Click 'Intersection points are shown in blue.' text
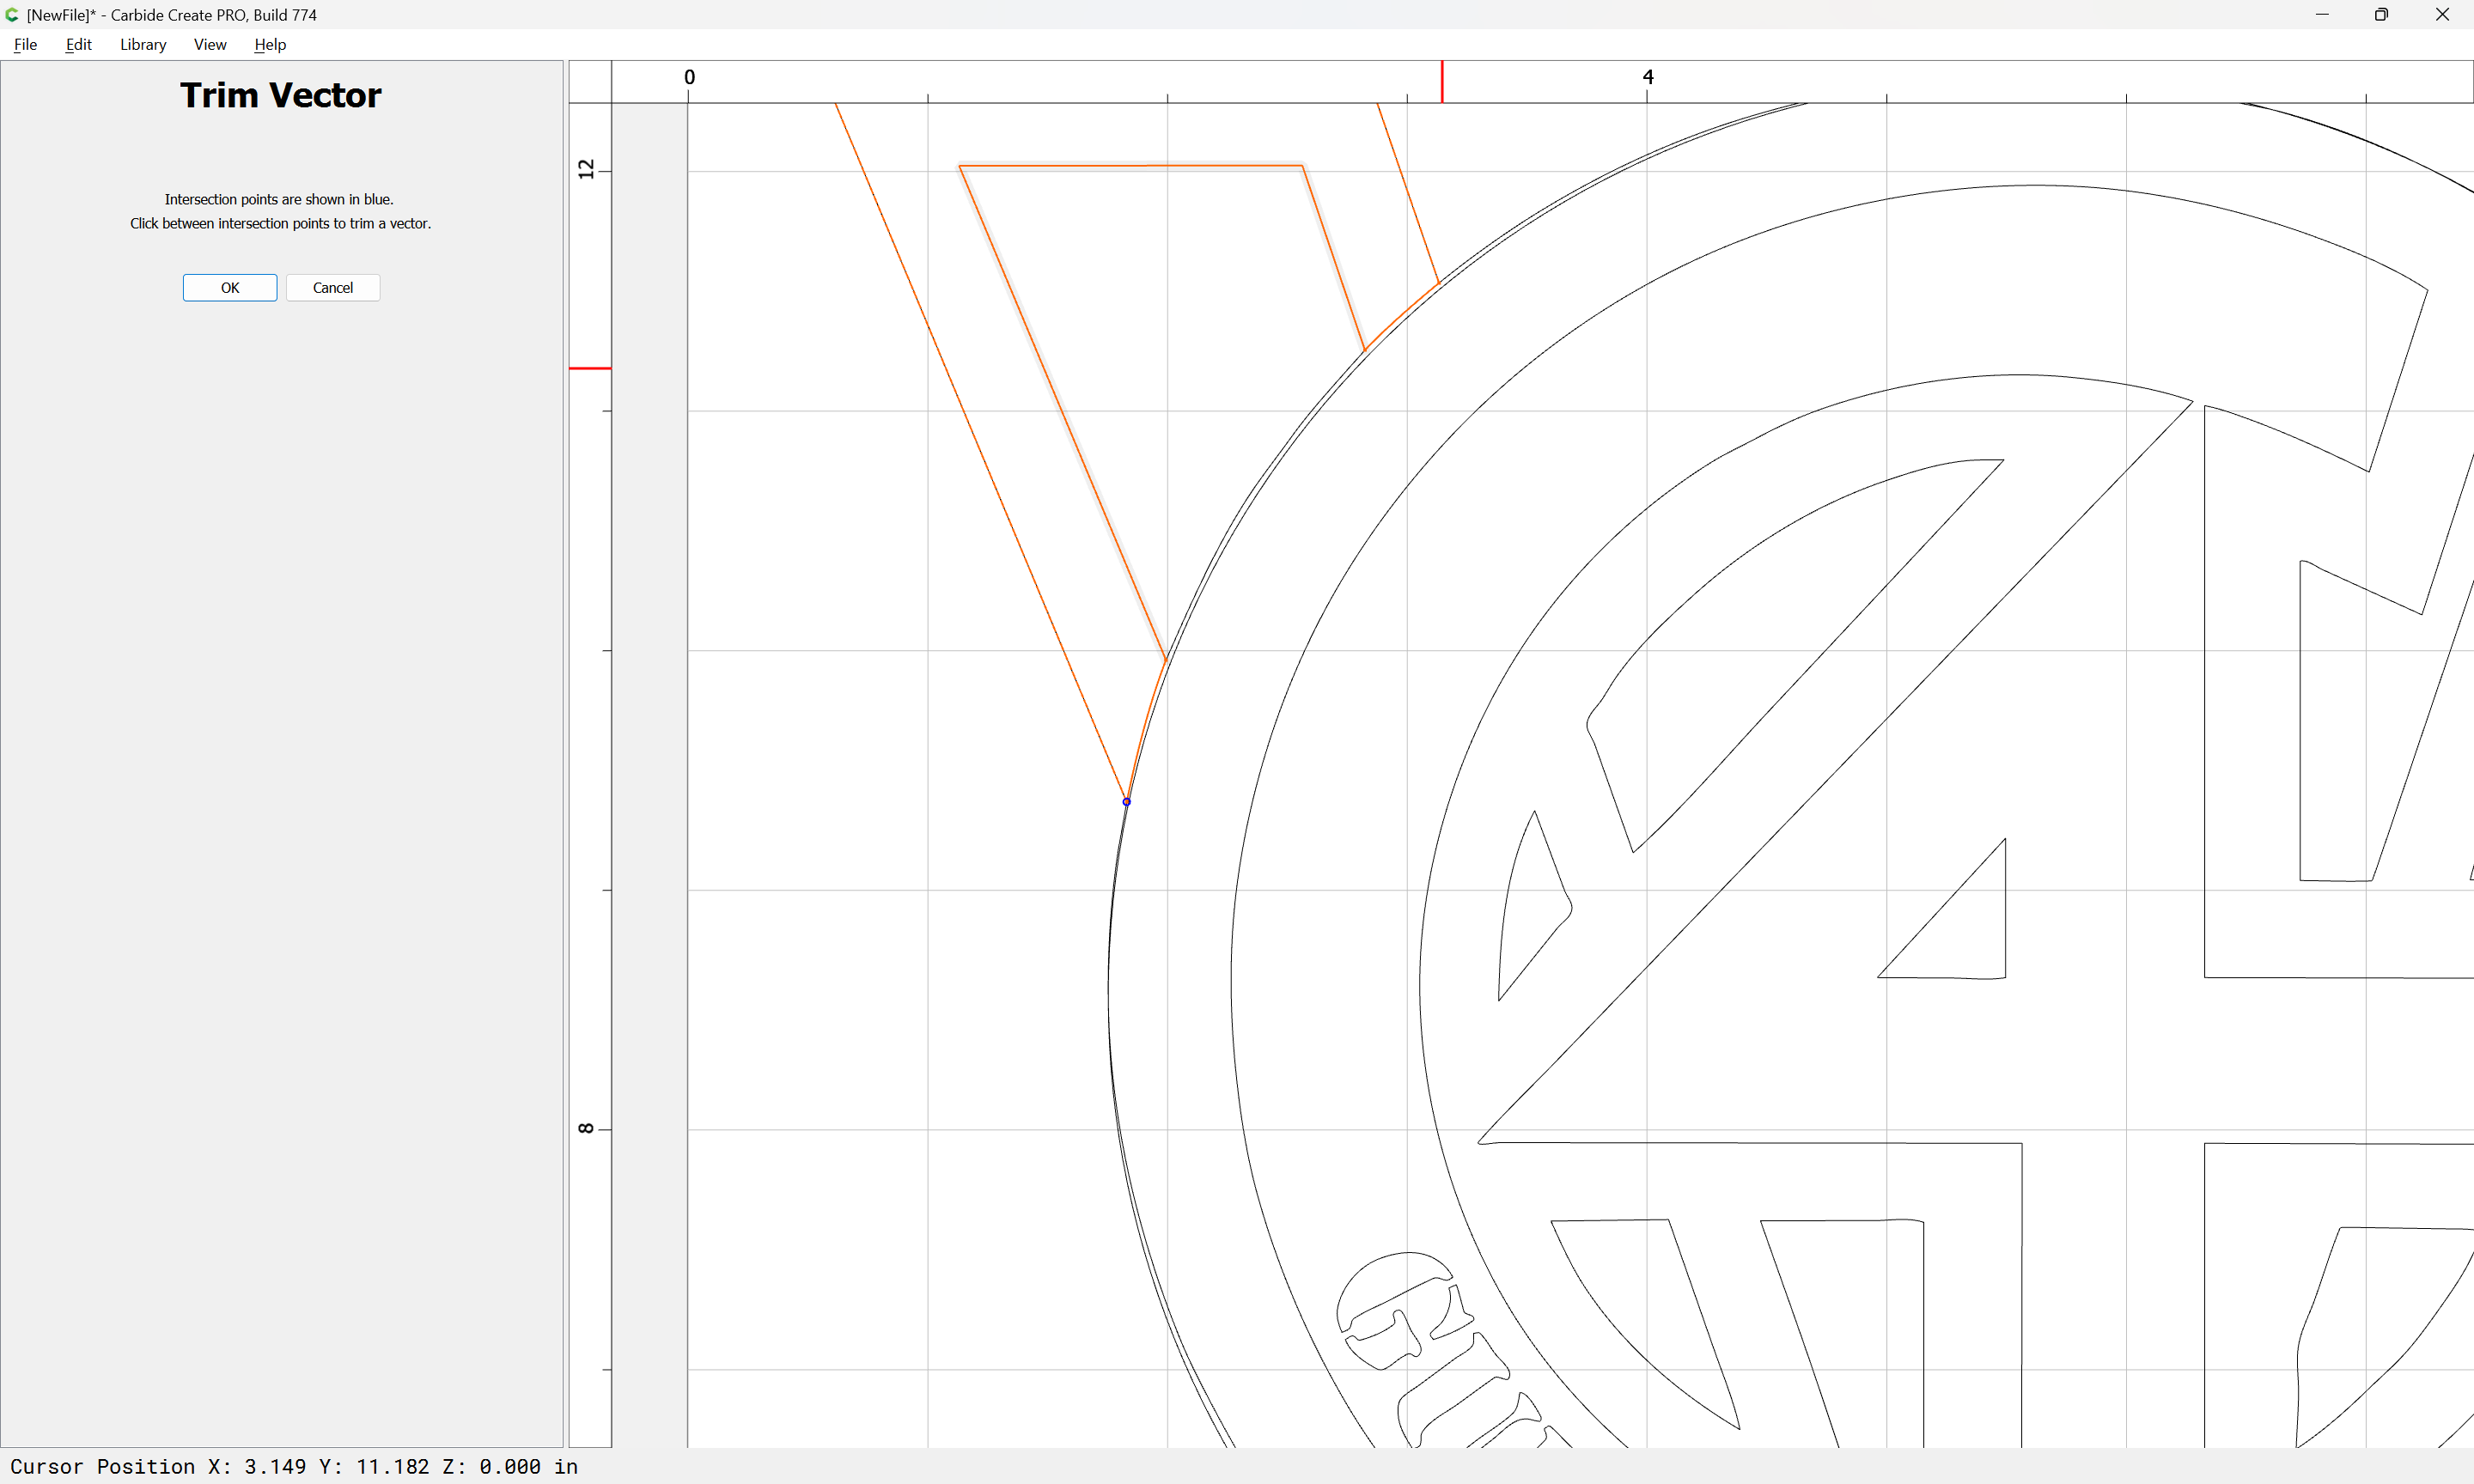Image resolution: width=2474 pixels, height=1484 pixels. 279,199
